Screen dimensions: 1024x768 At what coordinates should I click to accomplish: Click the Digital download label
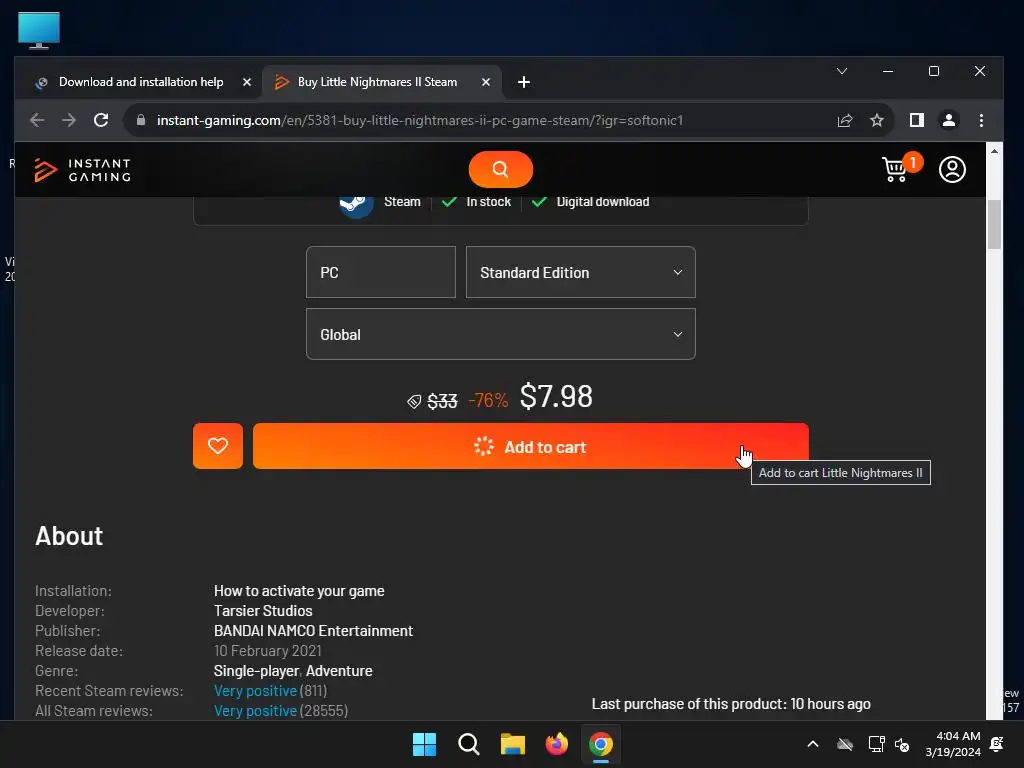tap(602, 202)
